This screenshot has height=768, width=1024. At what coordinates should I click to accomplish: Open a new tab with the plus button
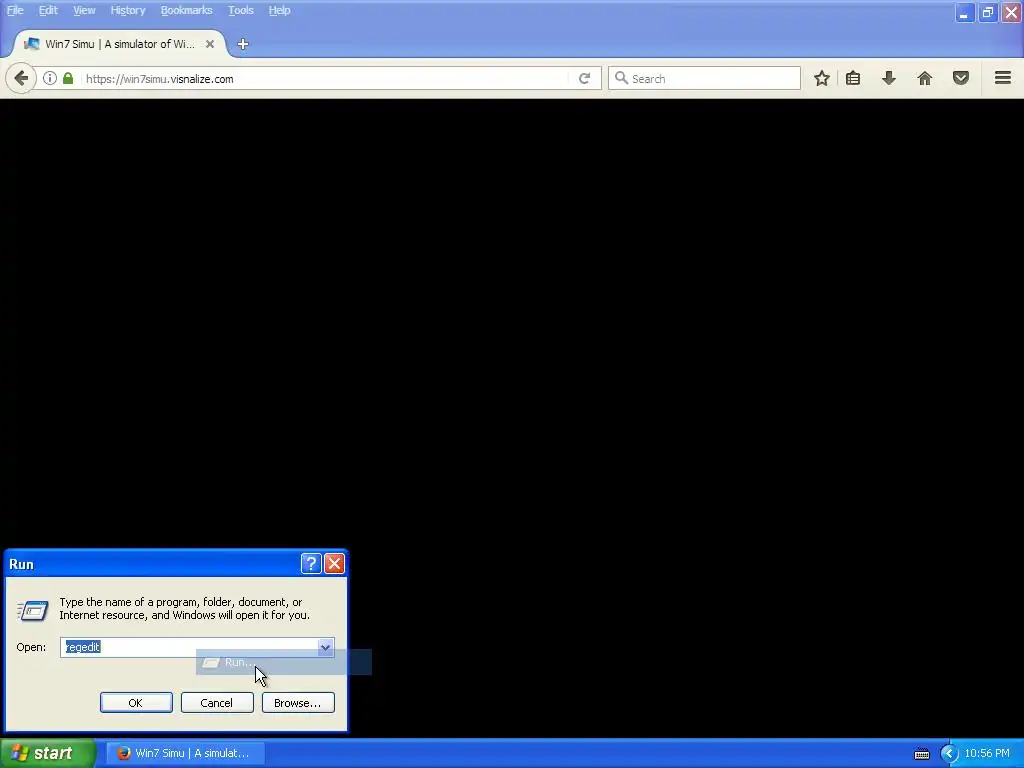(243, 44)
